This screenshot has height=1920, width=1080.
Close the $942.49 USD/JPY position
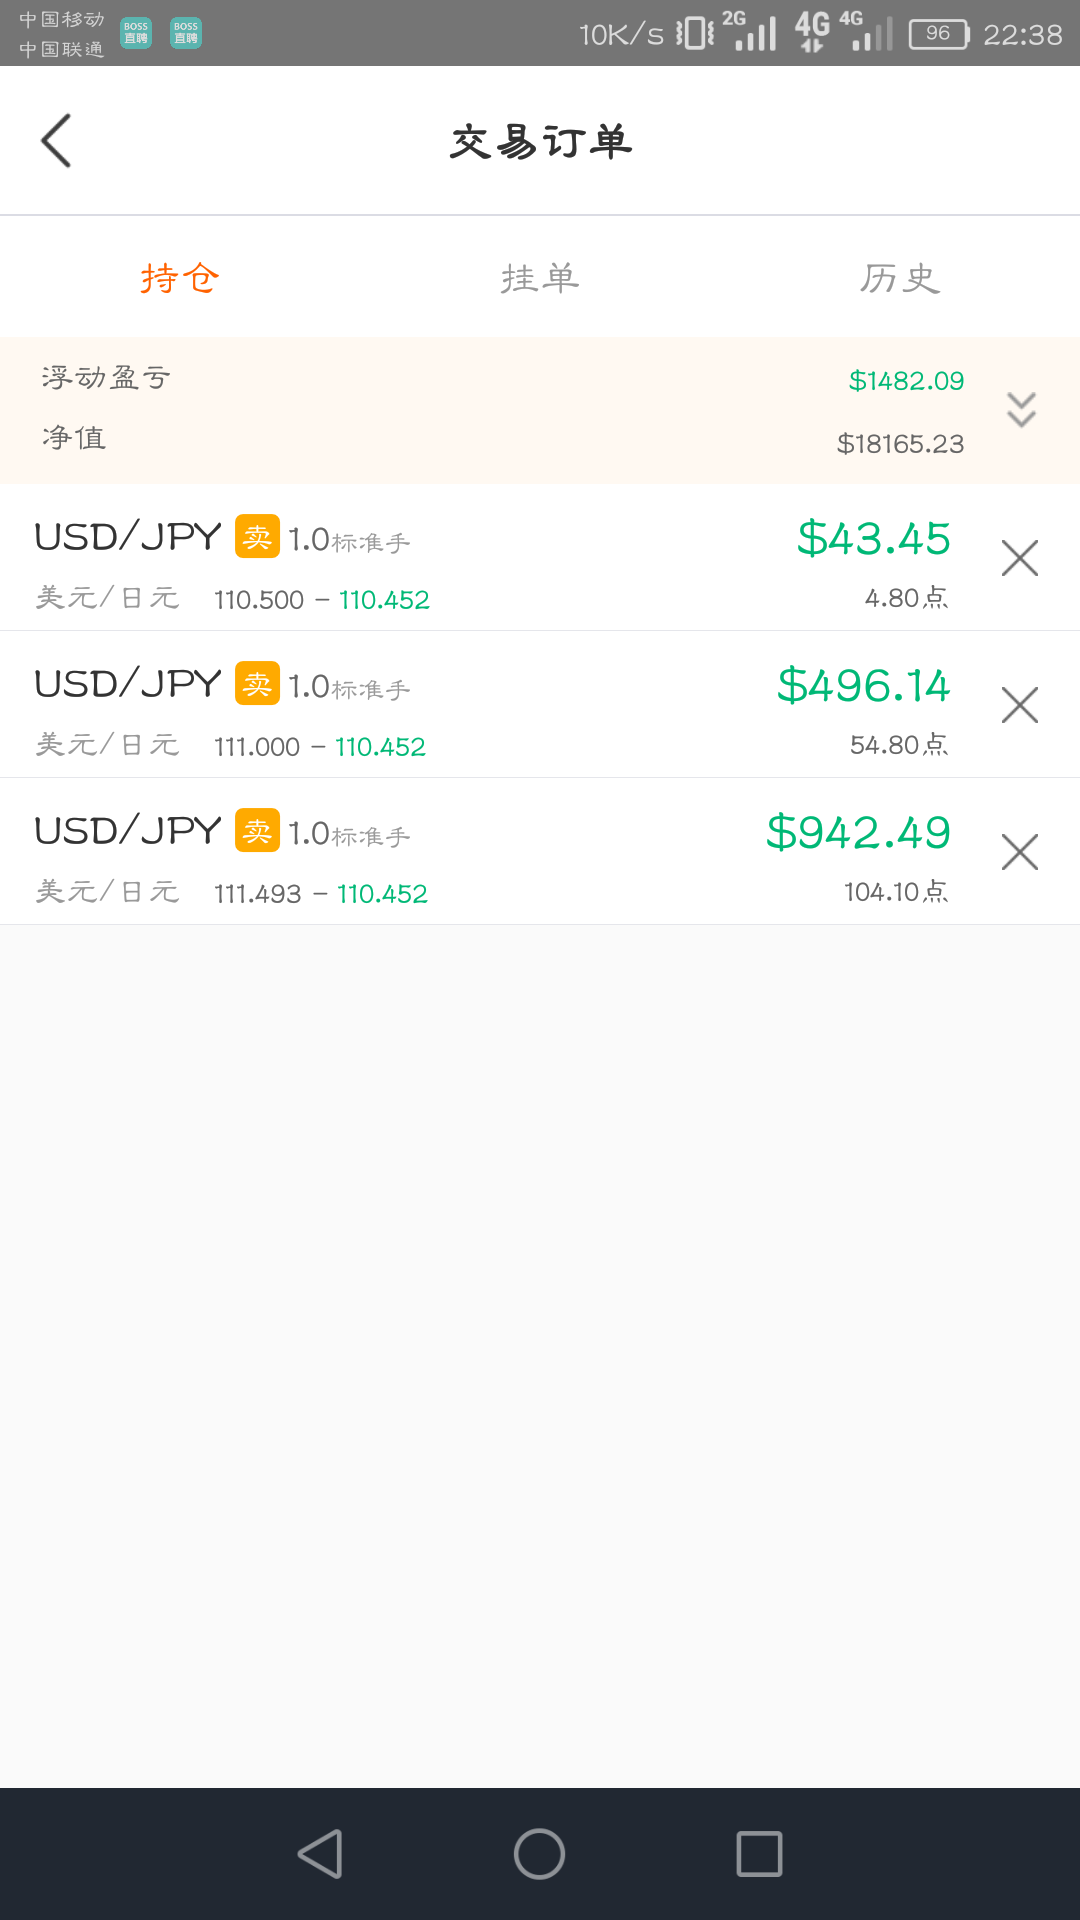tap(1019, 852)
